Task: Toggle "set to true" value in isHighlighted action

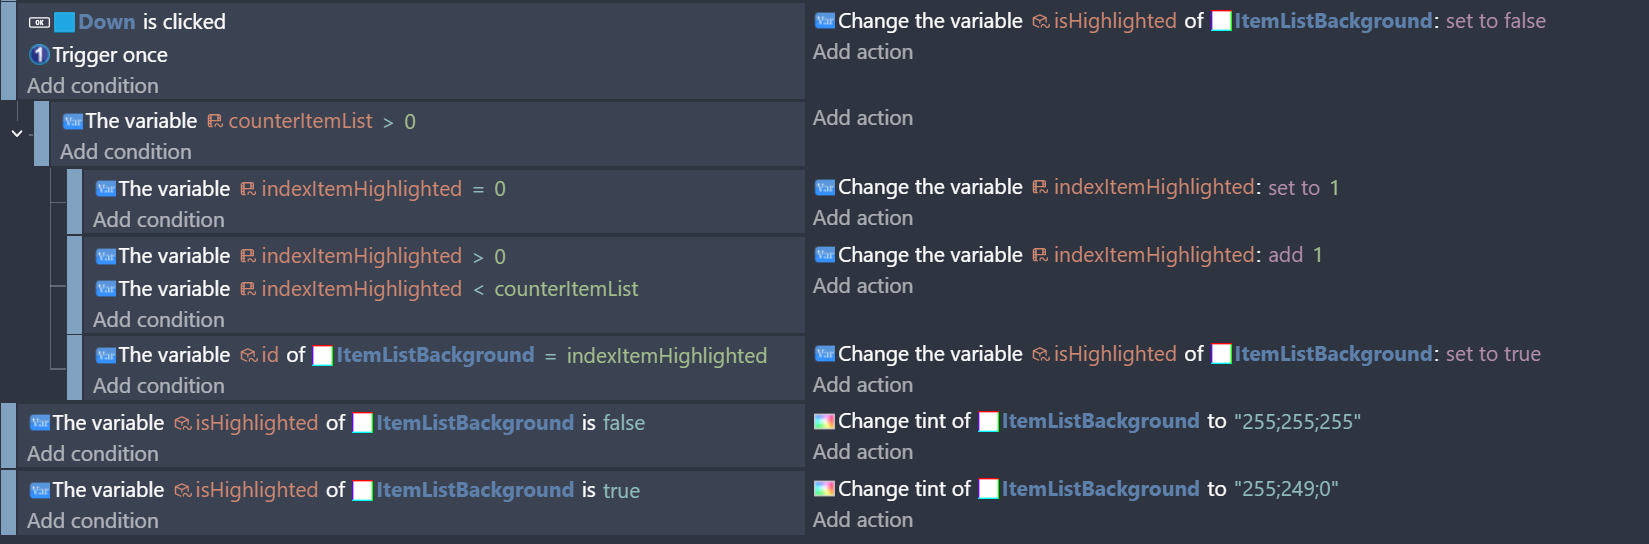Action: [1493, 354]
